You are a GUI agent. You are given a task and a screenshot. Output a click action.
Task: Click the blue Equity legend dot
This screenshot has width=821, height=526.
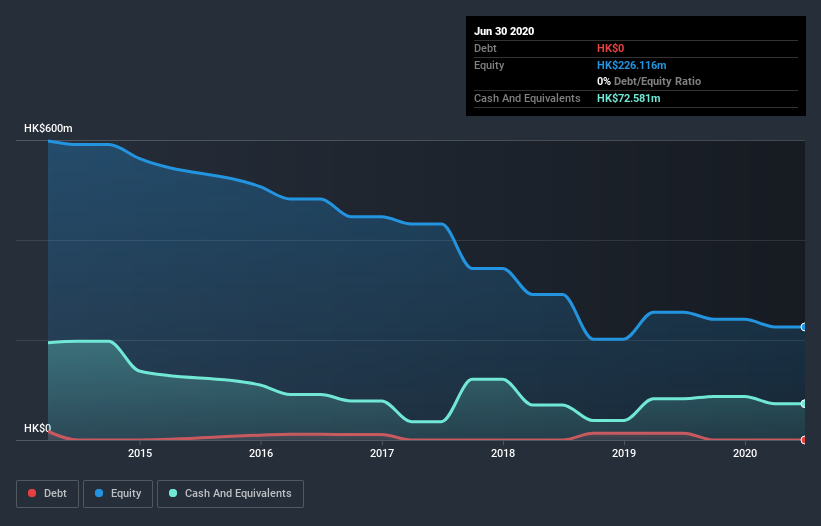click(99, 493)
